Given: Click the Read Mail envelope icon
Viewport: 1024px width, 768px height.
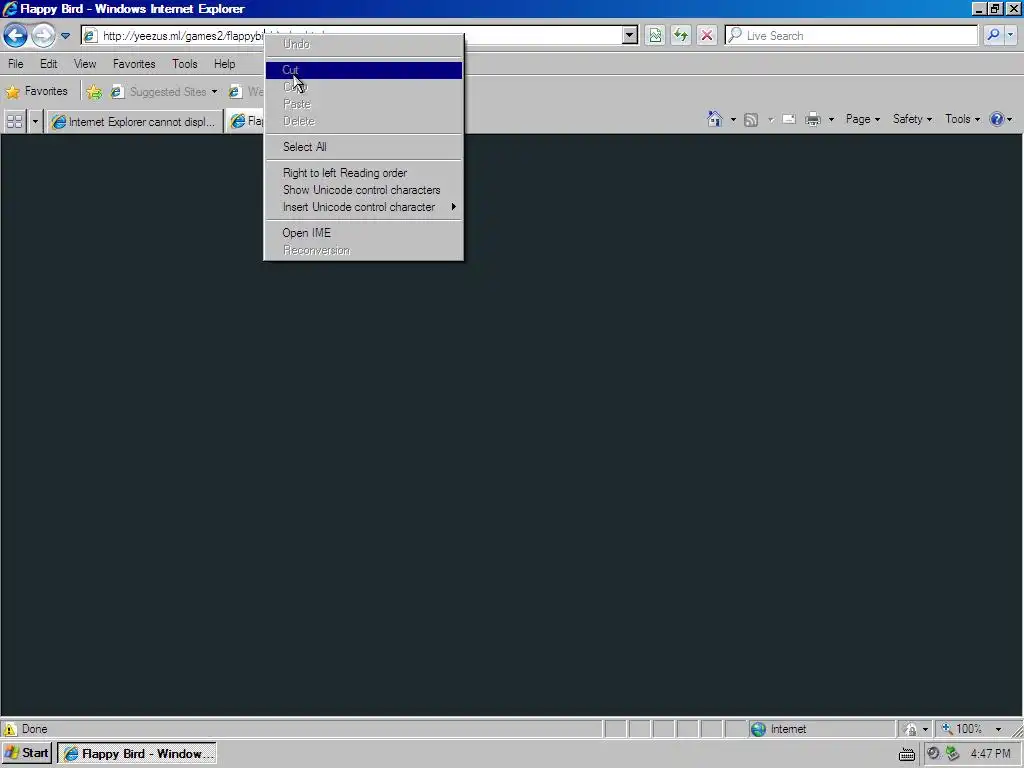Looking at the screenshot, I should pos(789,120).
